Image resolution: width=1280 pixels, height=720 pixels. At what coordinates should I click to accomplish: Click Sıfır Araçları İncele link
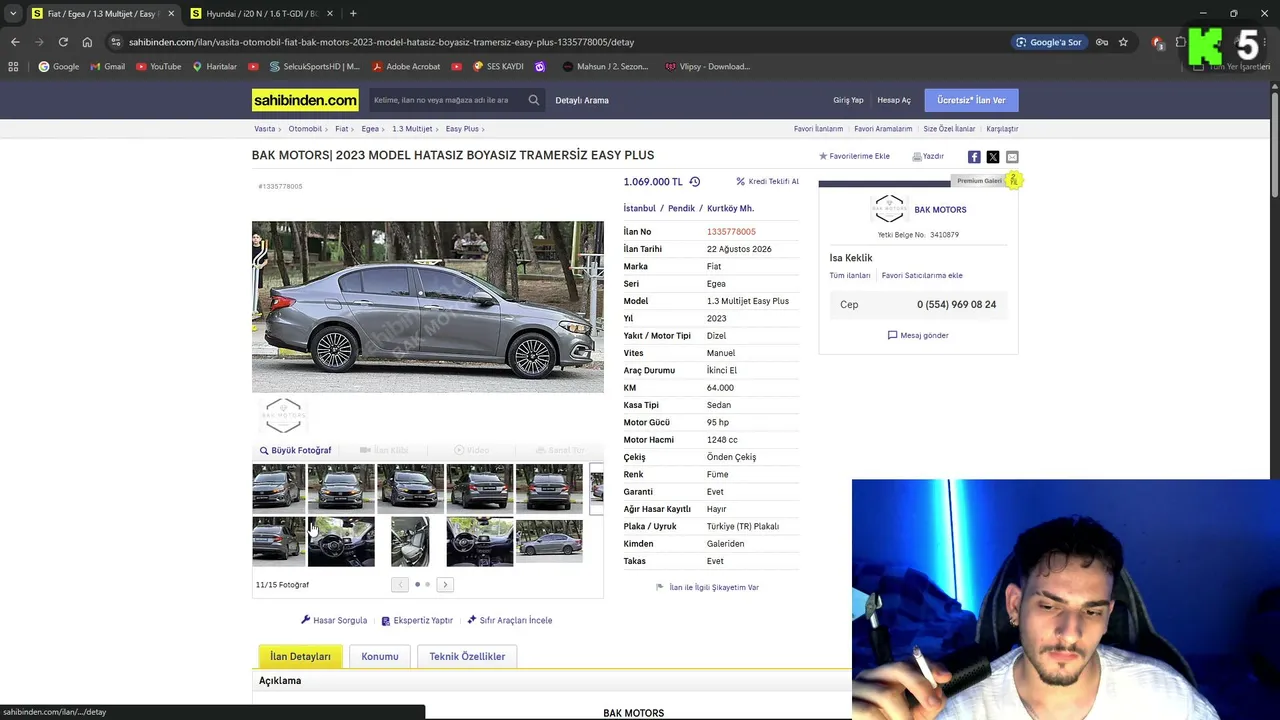tap(510, 621)
